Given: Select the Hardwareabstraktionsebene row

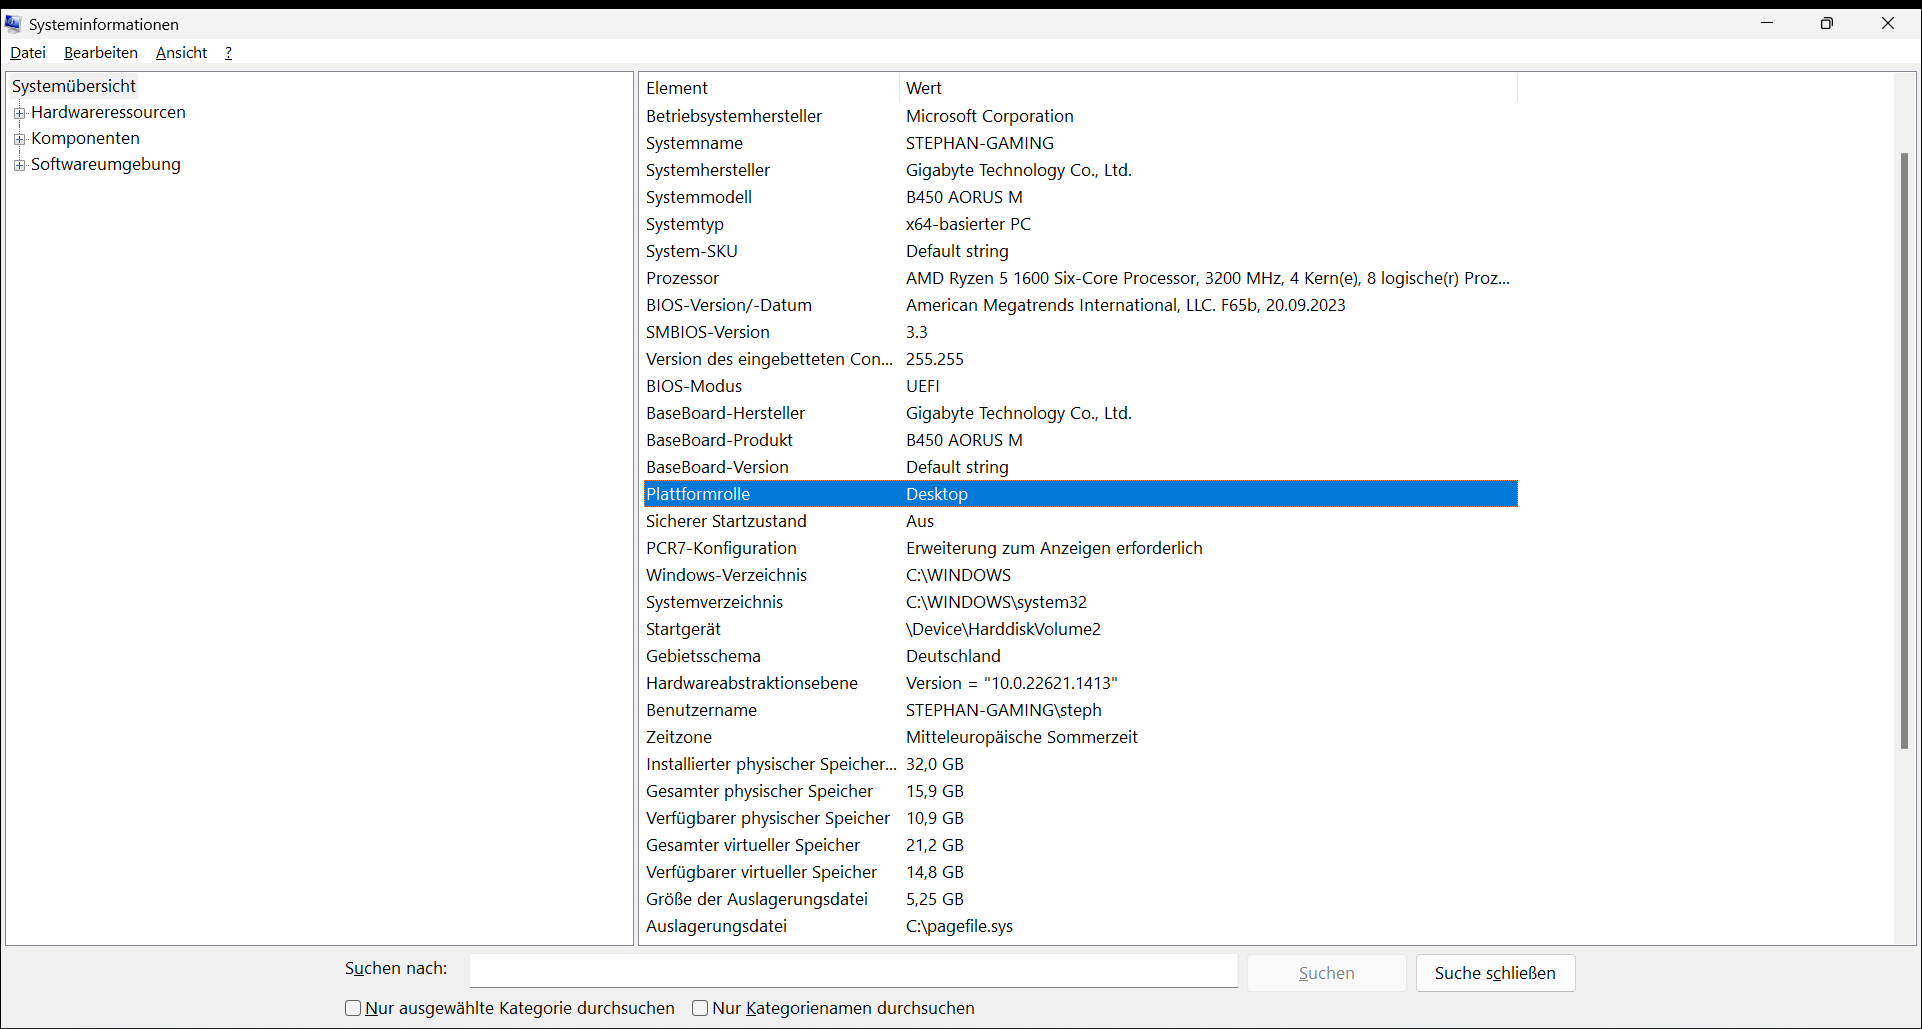Looking at the screenshot, I should (1081, 683).
